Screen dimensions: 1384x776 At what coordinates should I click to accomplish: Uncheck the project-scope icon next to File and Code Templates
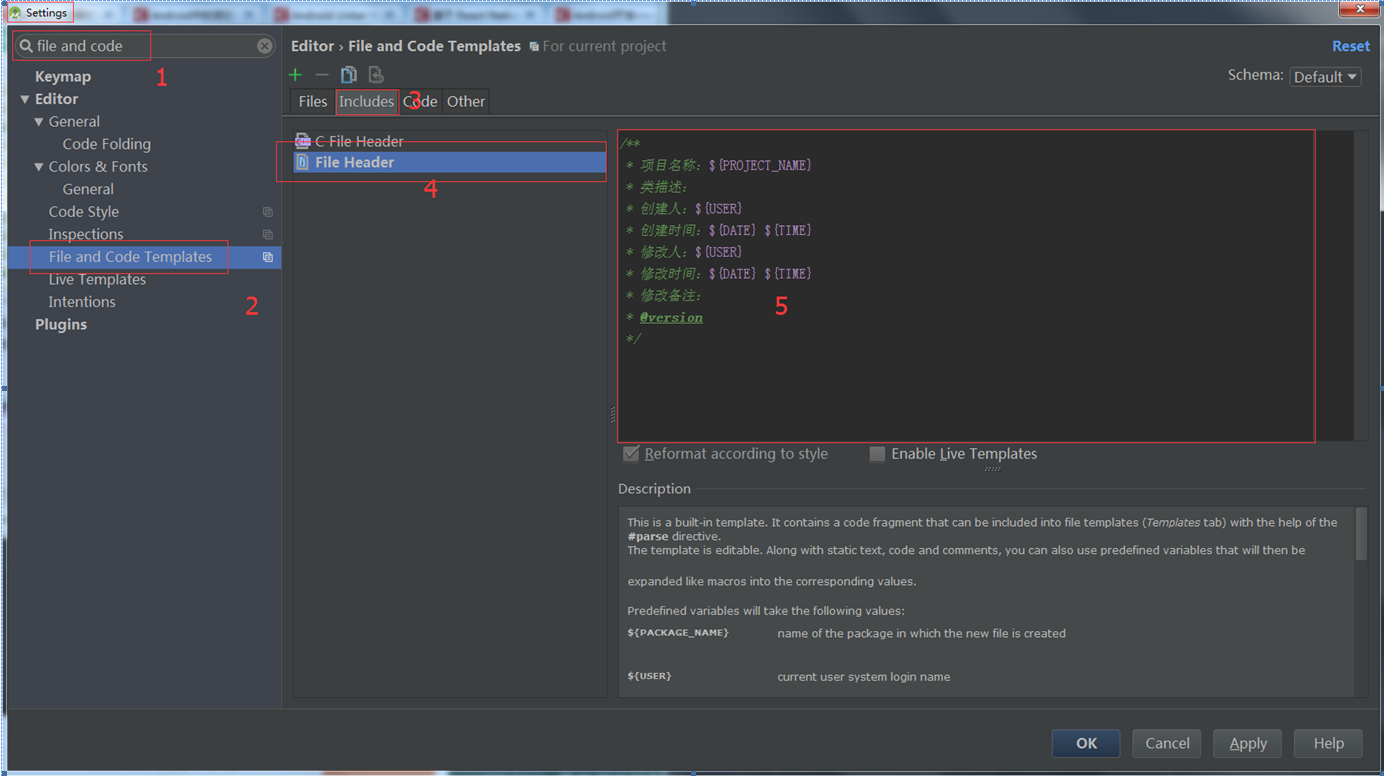tap(267, 256)
